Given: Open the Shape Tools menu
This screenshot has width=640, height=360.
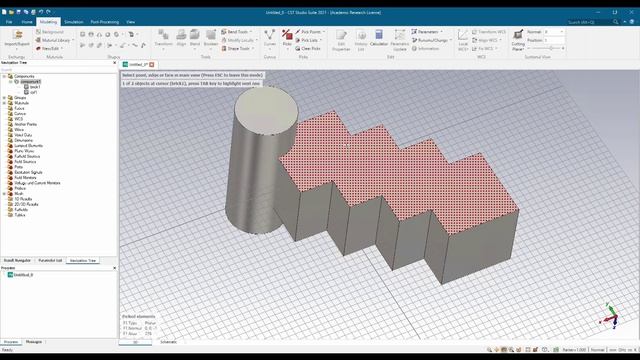Looking at the screenshot, I should click(238, 48).
